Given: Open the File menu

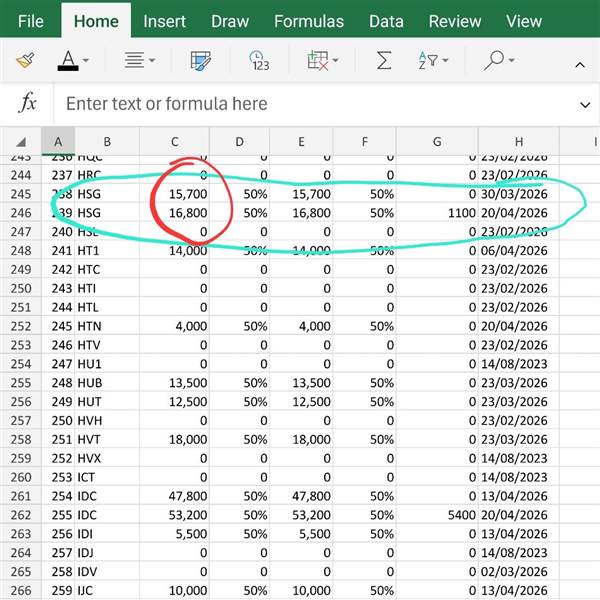Looking at the screenshot, I should [31, 21].
